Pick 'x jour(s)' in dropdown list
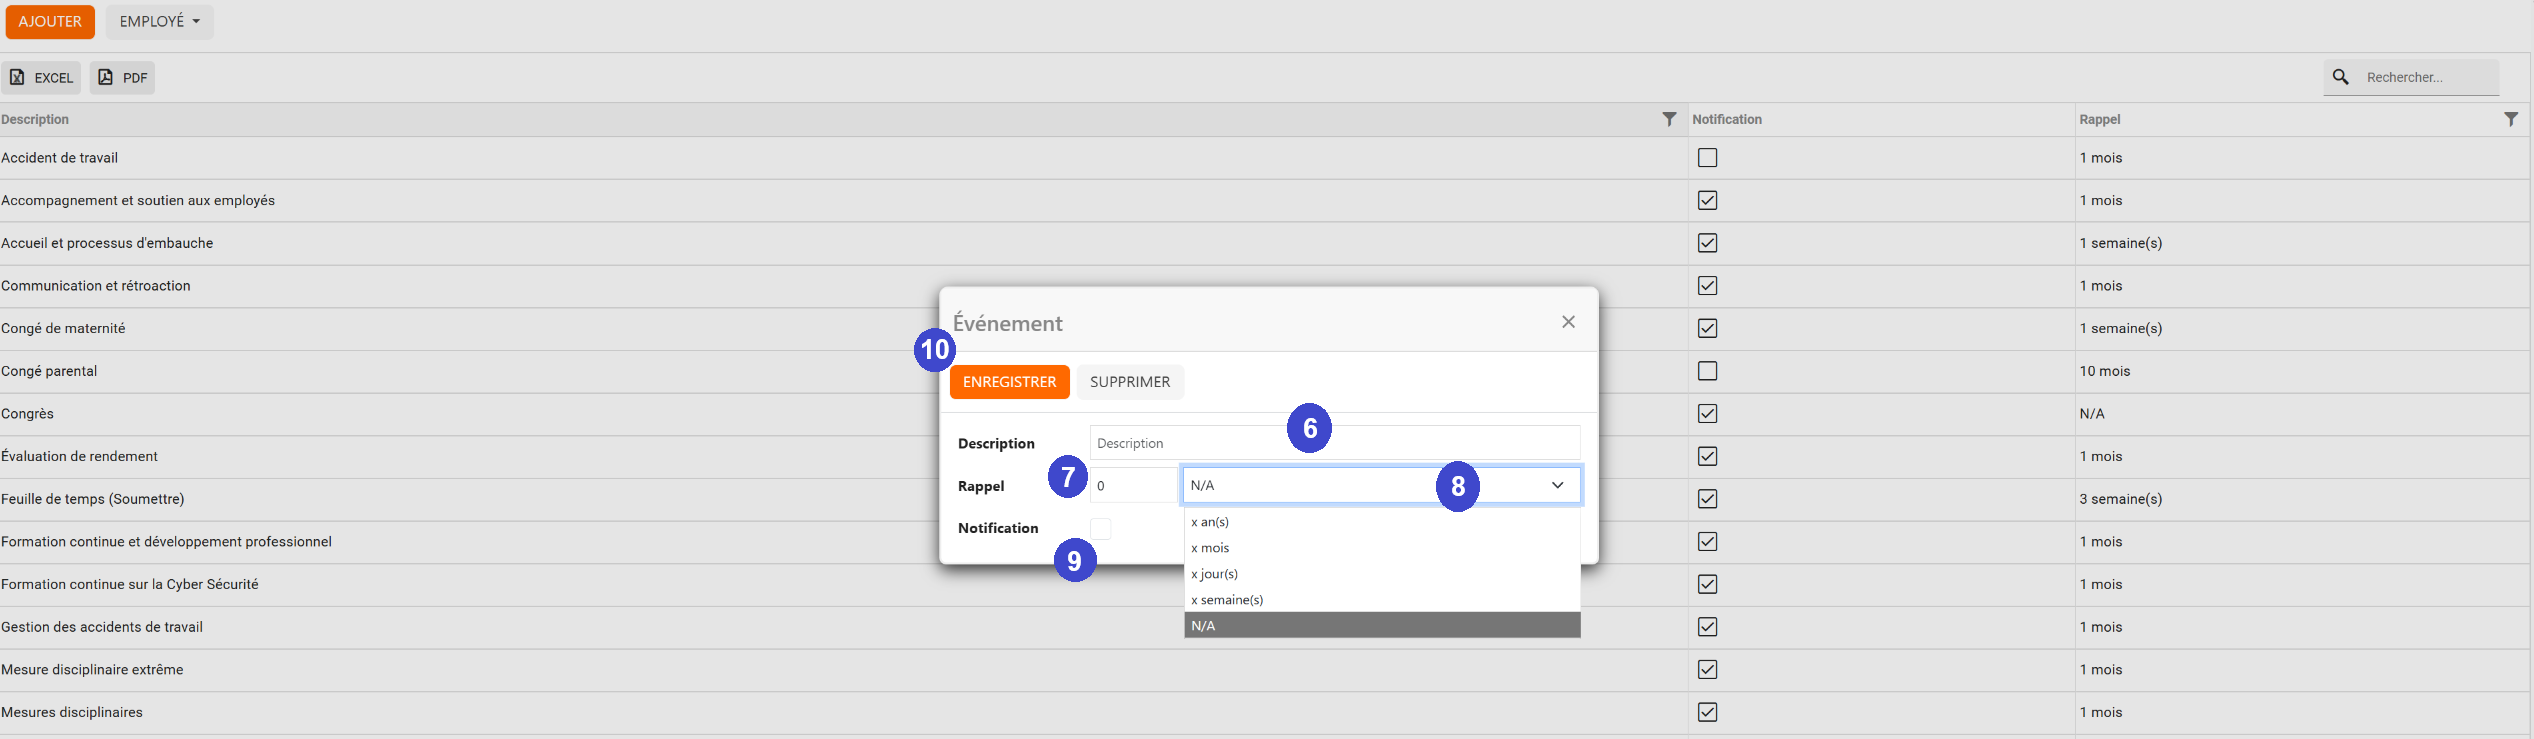This screenshot has width=2534, height=739. click(1214, 574)
